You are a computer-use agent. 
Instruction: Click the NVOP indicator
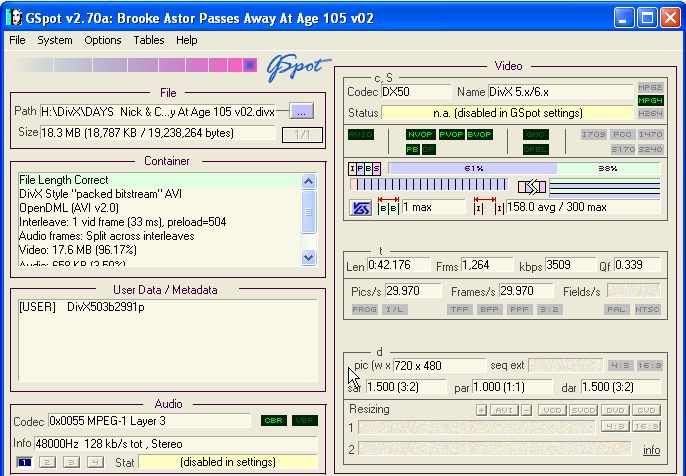(420, 135)
